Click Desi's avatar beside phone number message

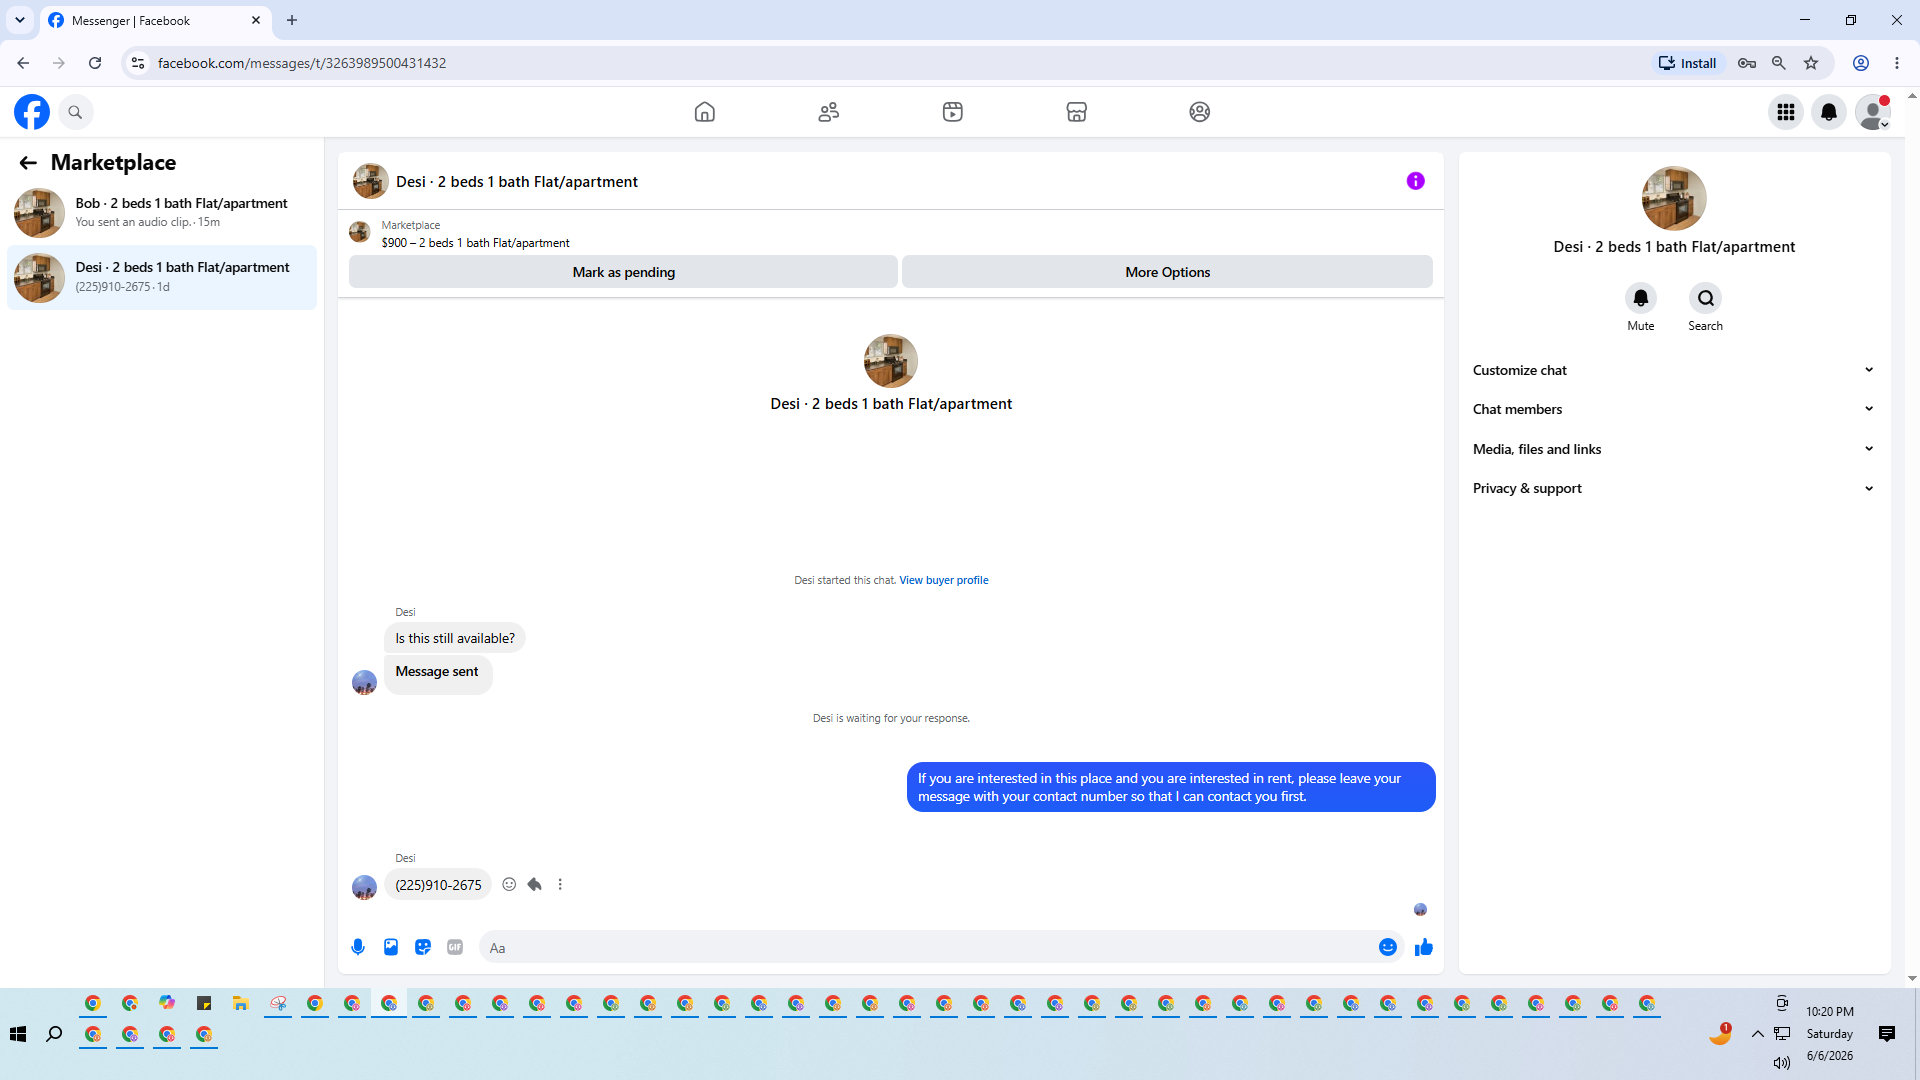click(364, 887)
